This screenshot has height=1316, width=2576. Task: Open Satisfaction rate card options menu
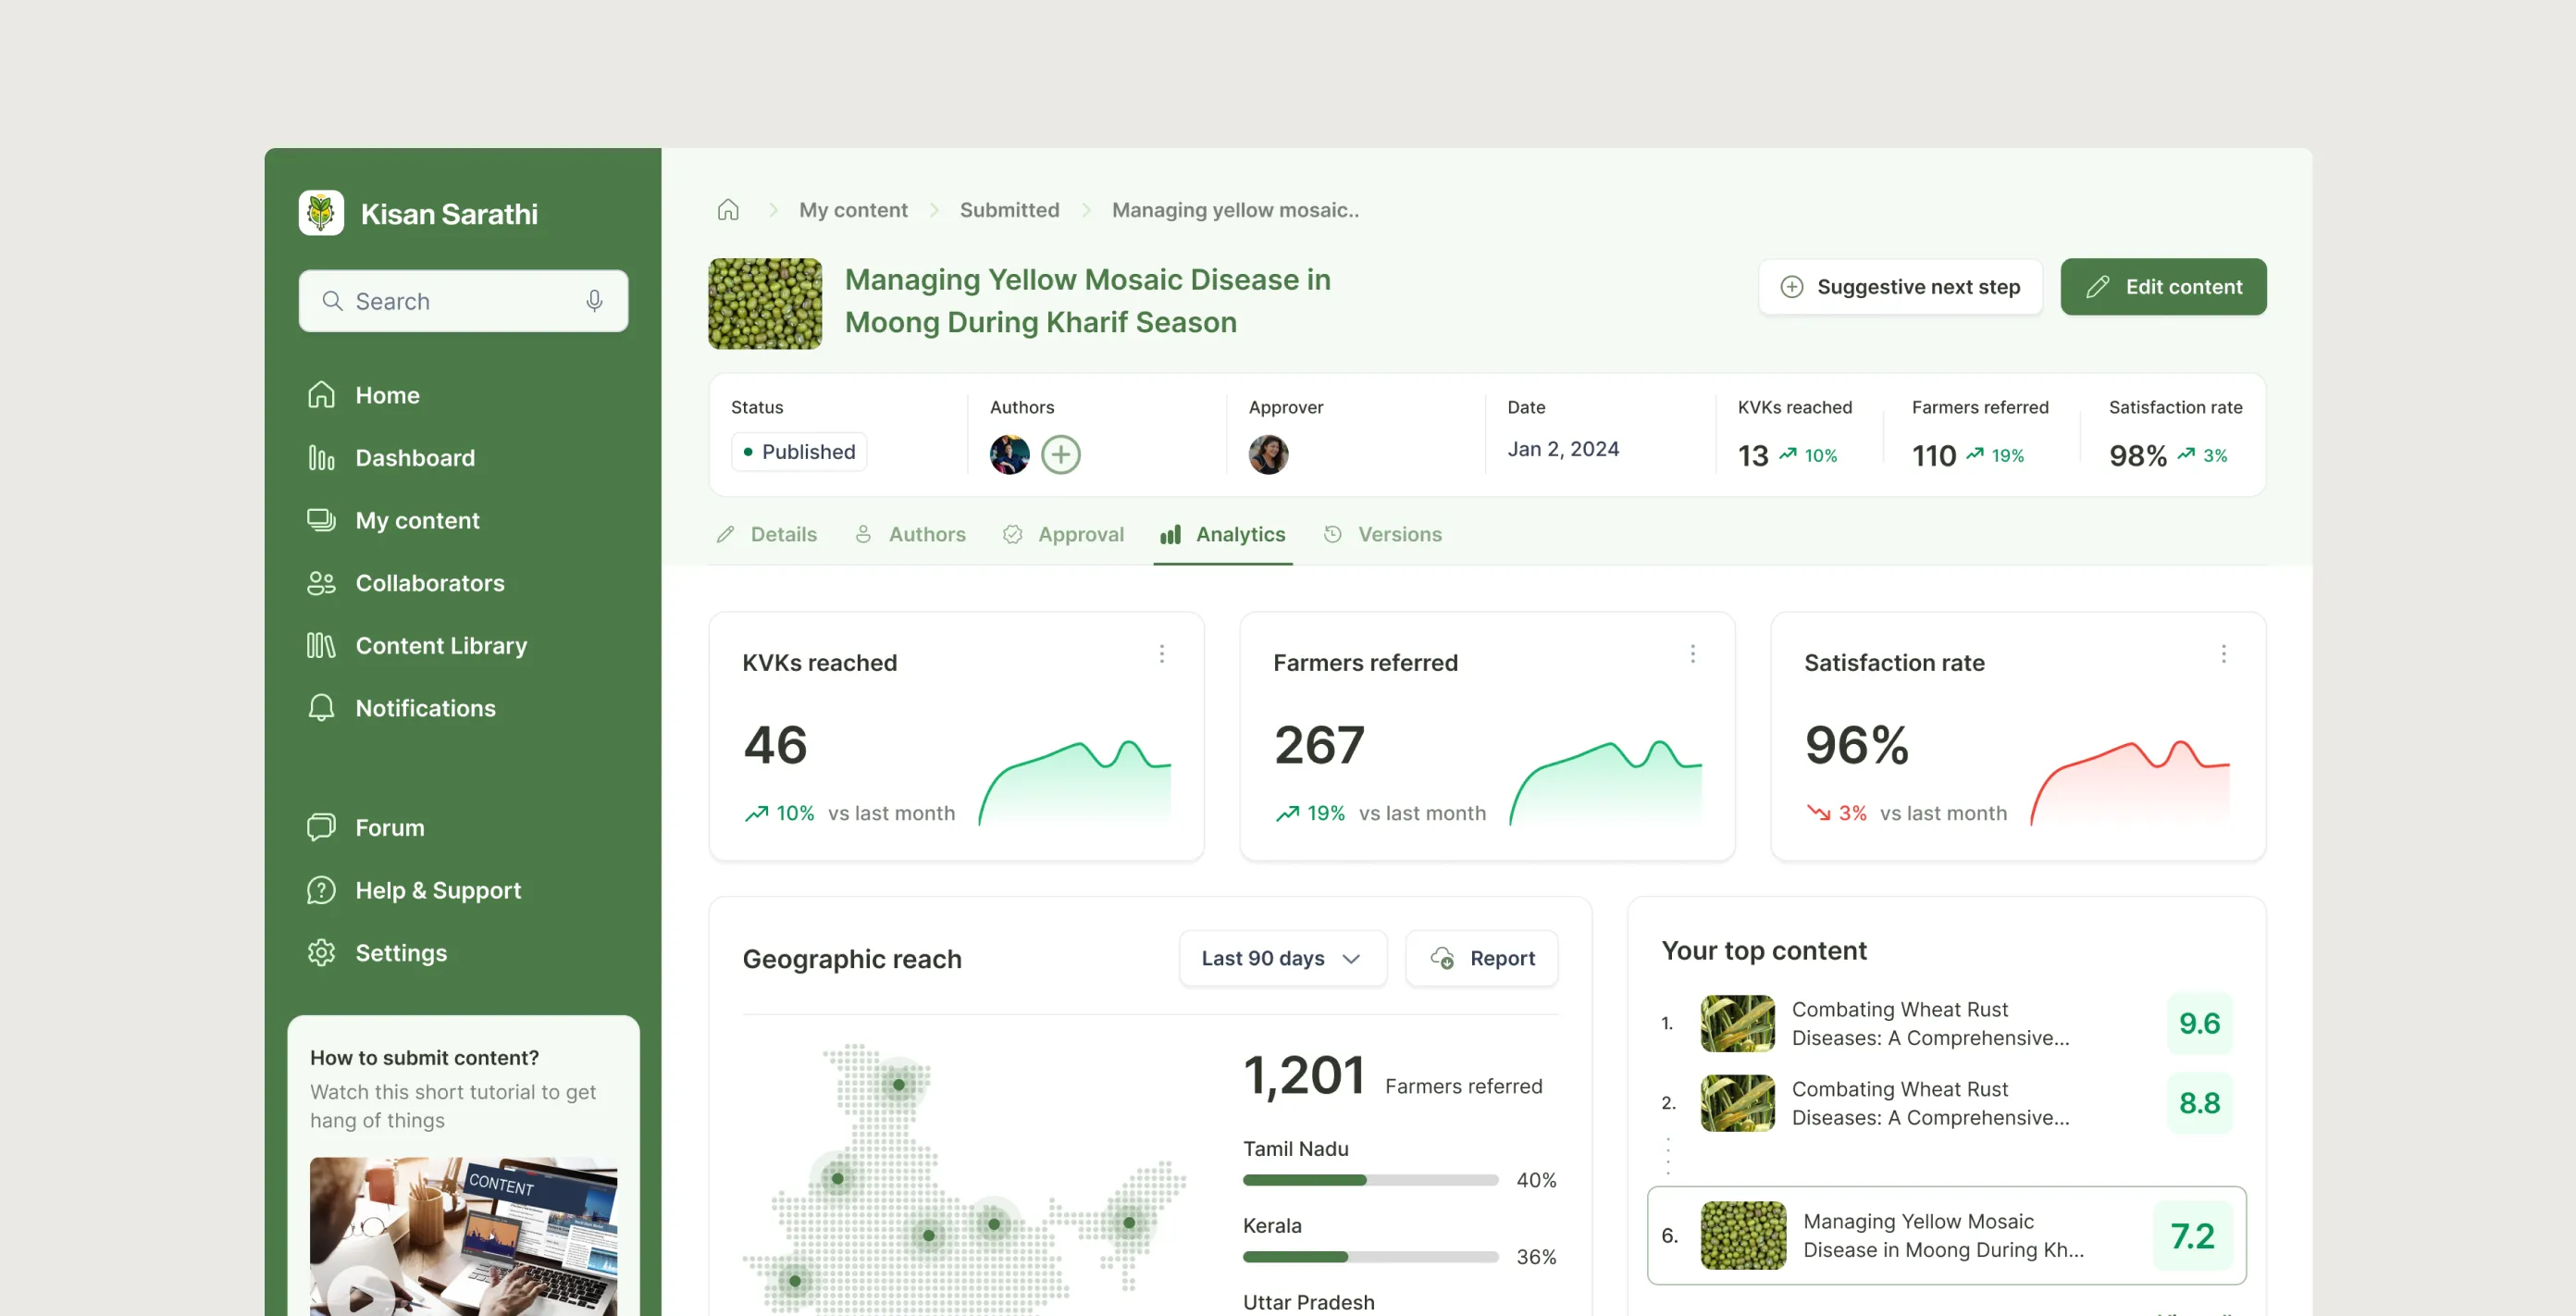point(2223,654)
